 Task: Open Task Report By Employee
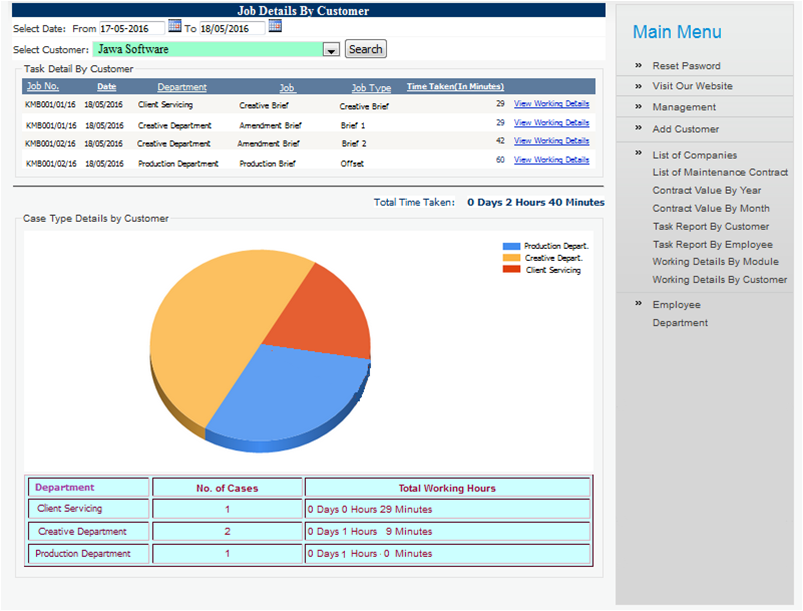712,245
